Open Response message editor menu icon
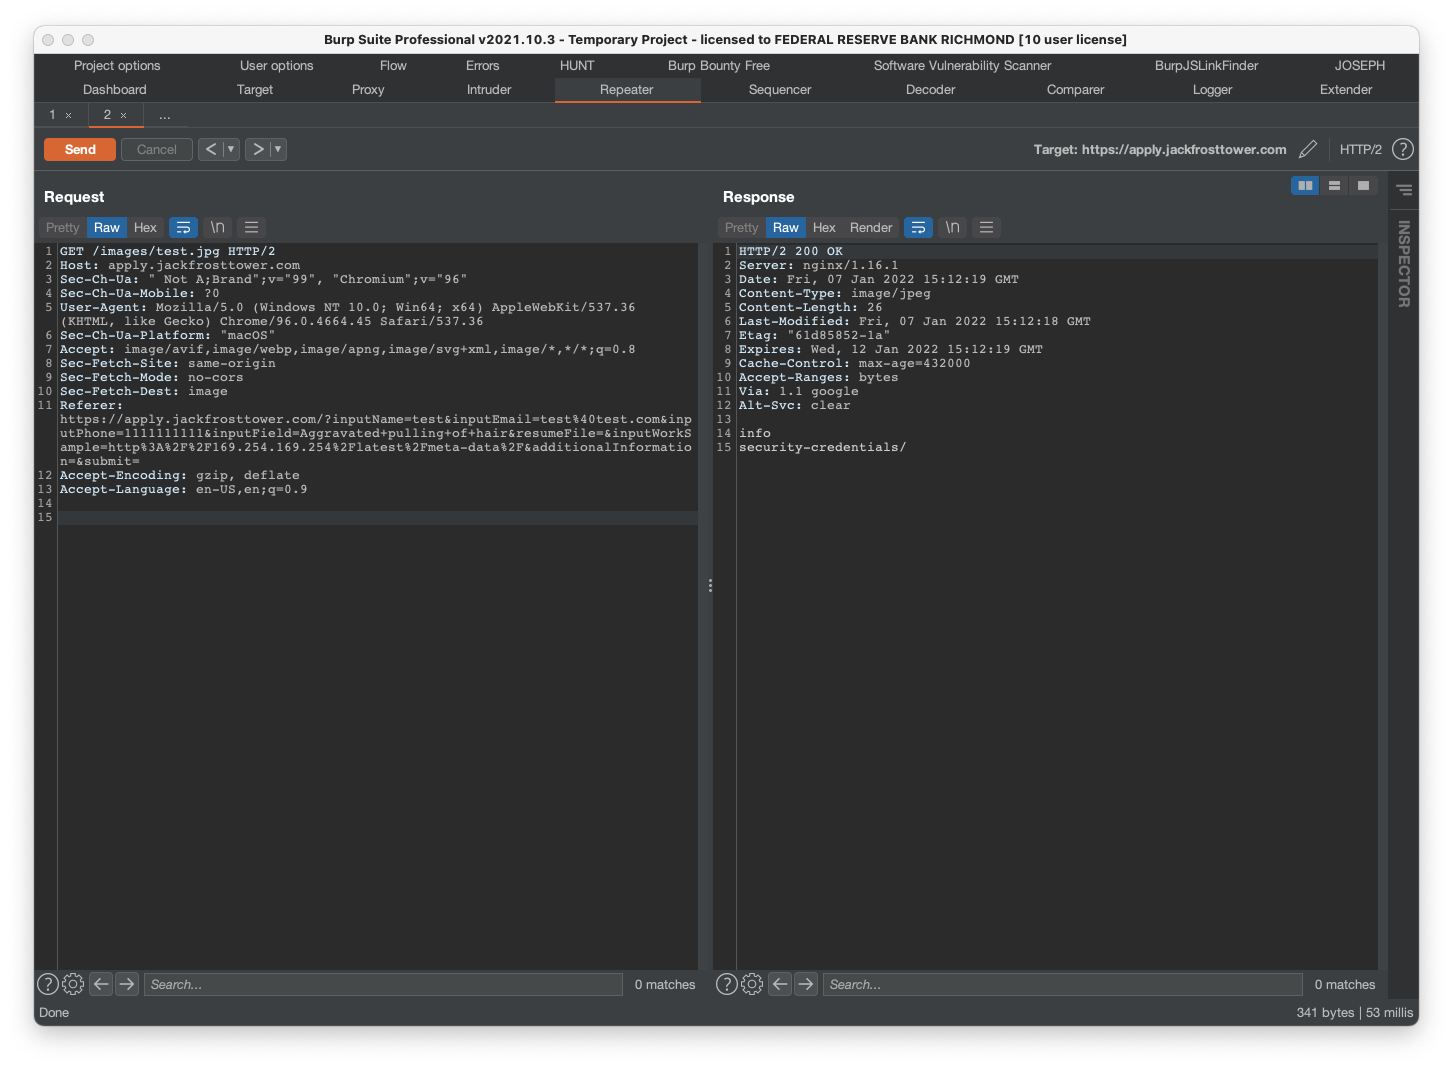This screenshot has height=1068, width=1453. 986,228
